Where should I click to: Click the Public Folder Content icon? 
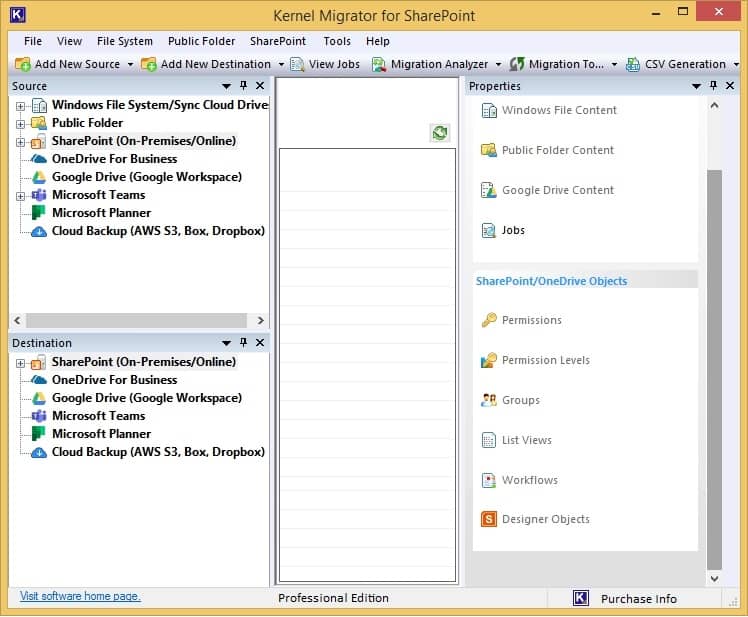[488, 150]
